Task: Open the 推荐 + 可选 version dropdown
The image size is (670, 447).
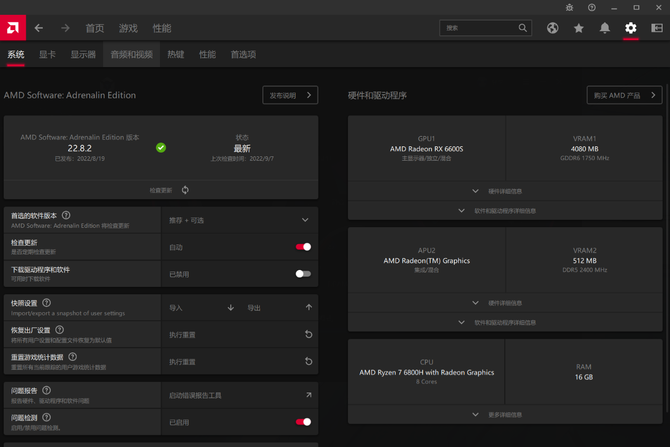Action: tap(240, 220)
